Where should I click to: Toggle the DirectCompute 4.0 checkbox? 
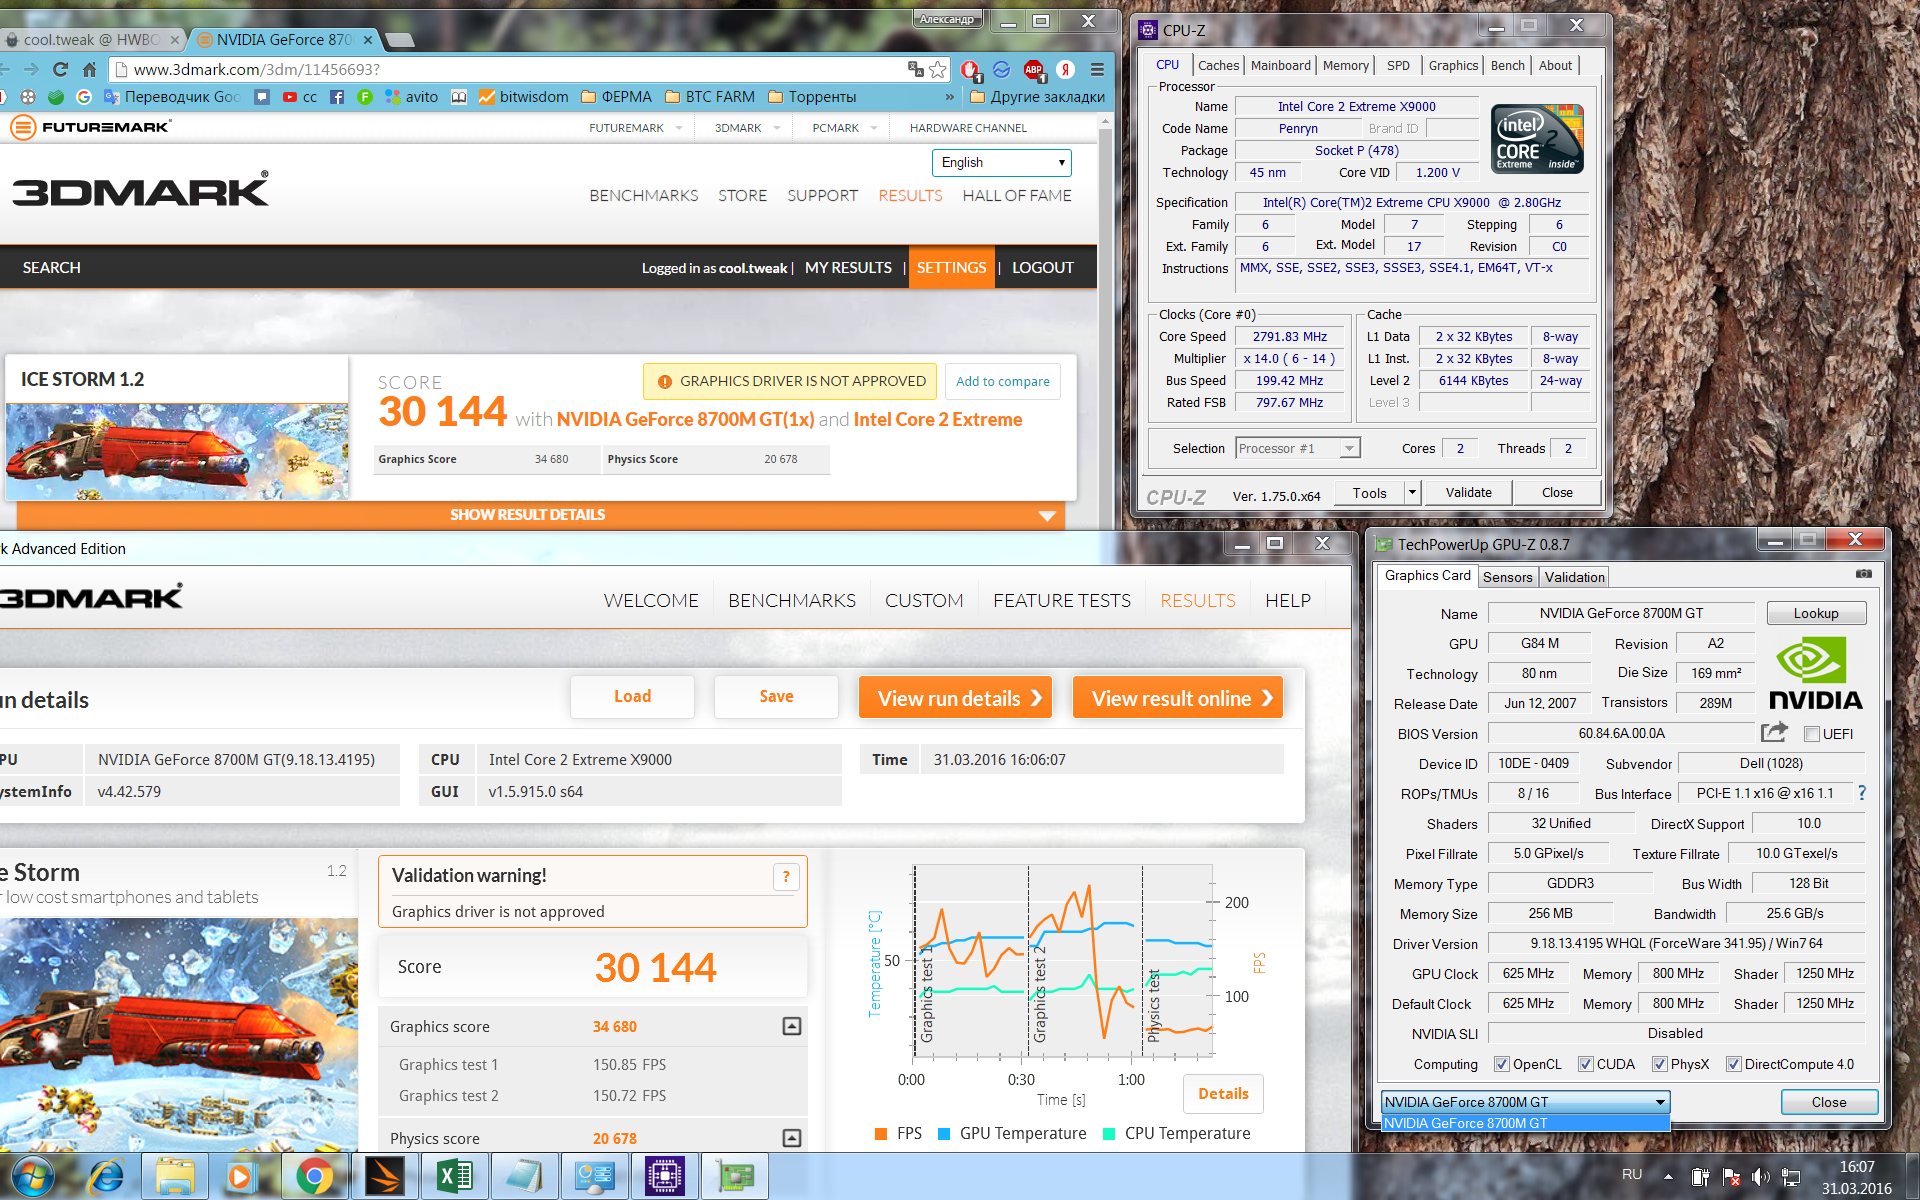click(1733, 1064)
